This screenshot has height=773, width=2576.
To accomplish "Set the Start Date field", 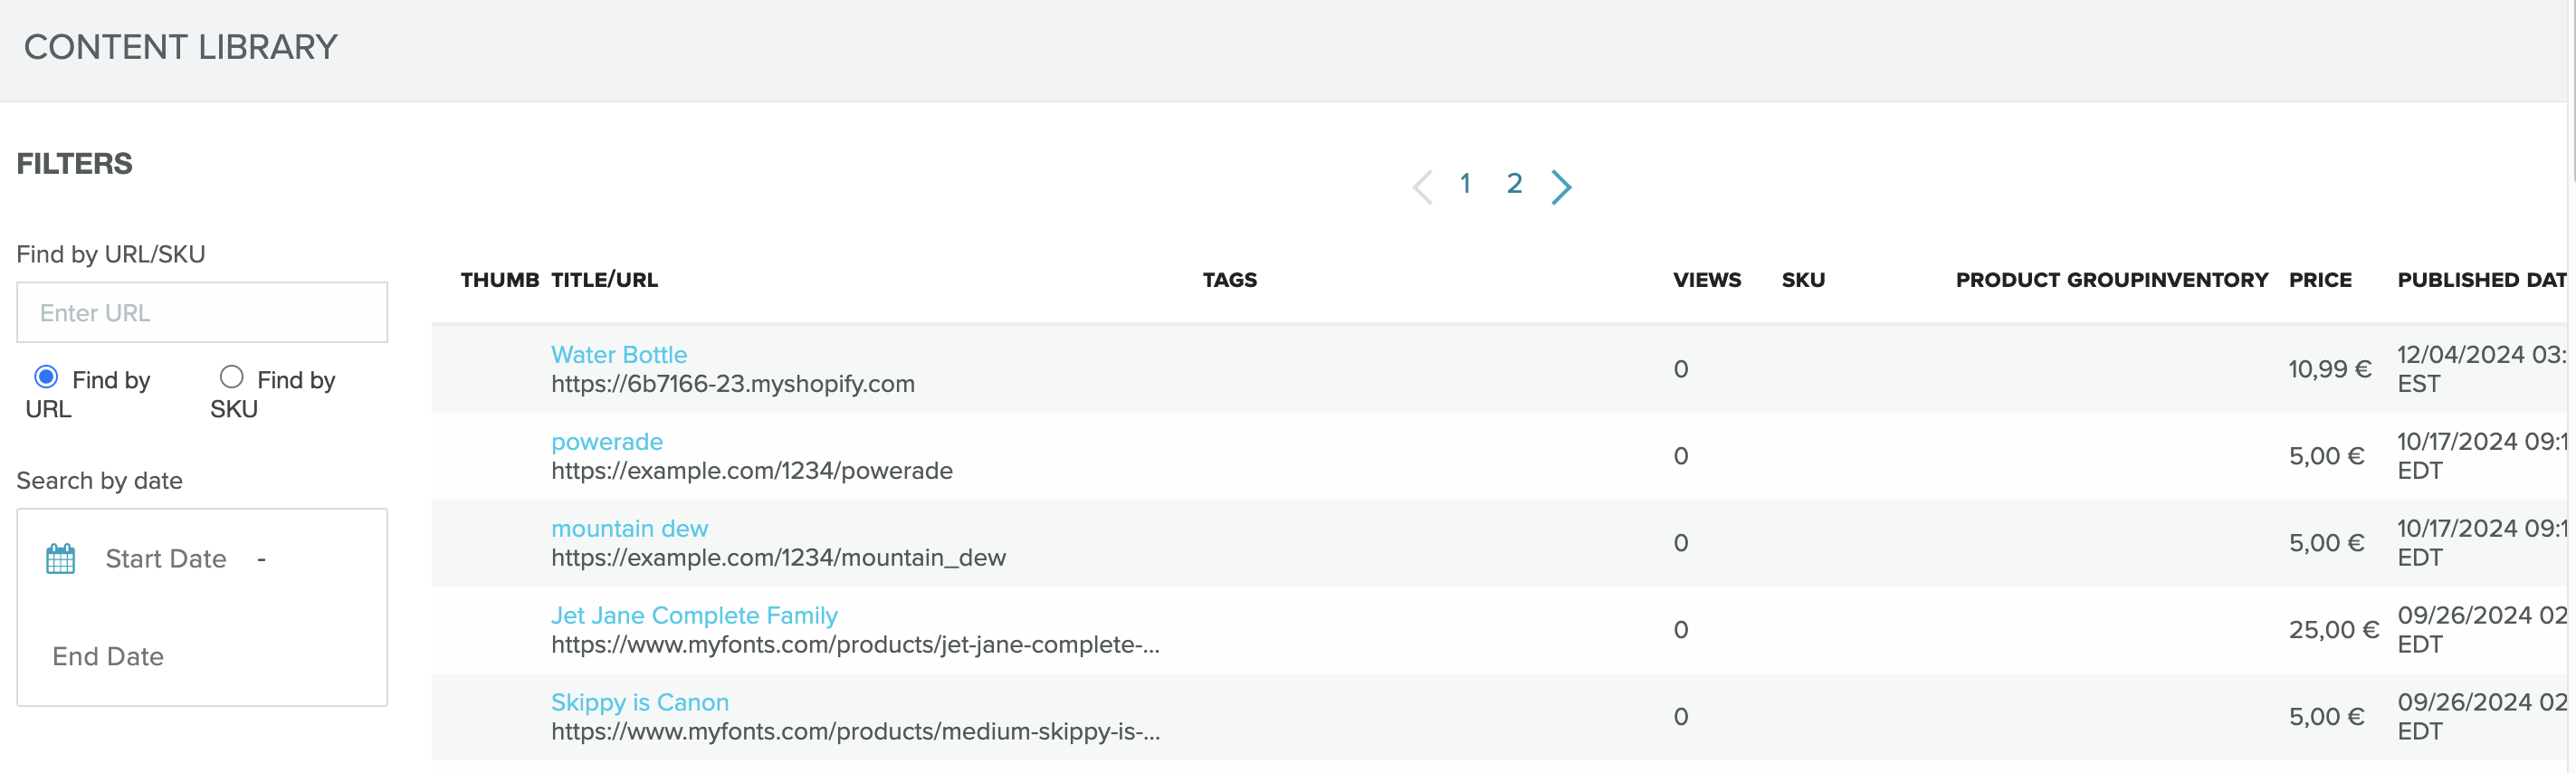I will [166, 559].
